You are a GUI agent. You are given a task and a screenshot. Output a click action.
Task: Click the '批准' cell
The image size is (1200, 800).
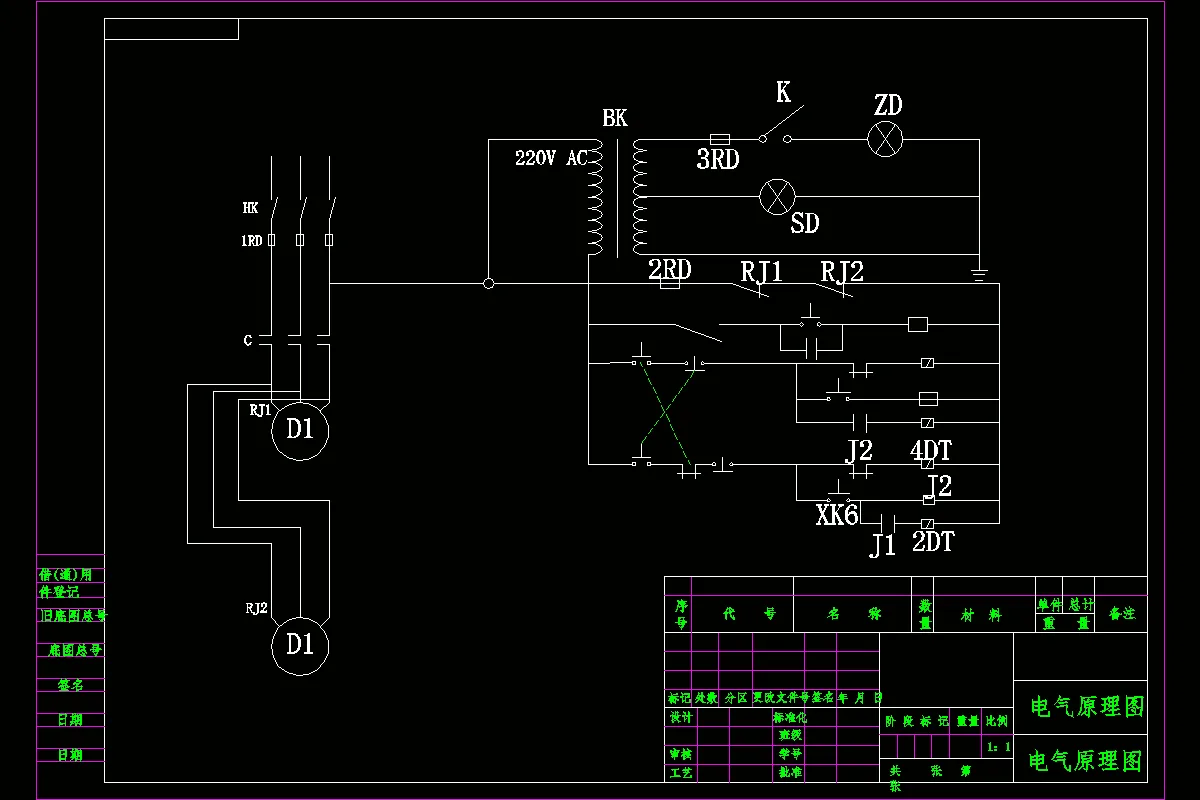pyautogui.click(x=790, y=773)
